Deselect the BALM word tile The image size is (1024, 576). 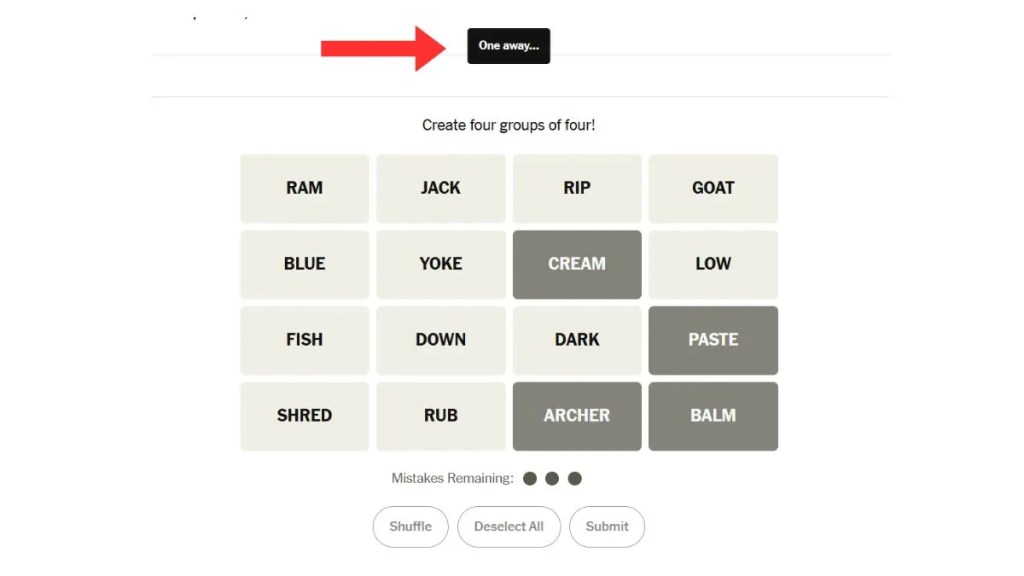tap(713, 416)
